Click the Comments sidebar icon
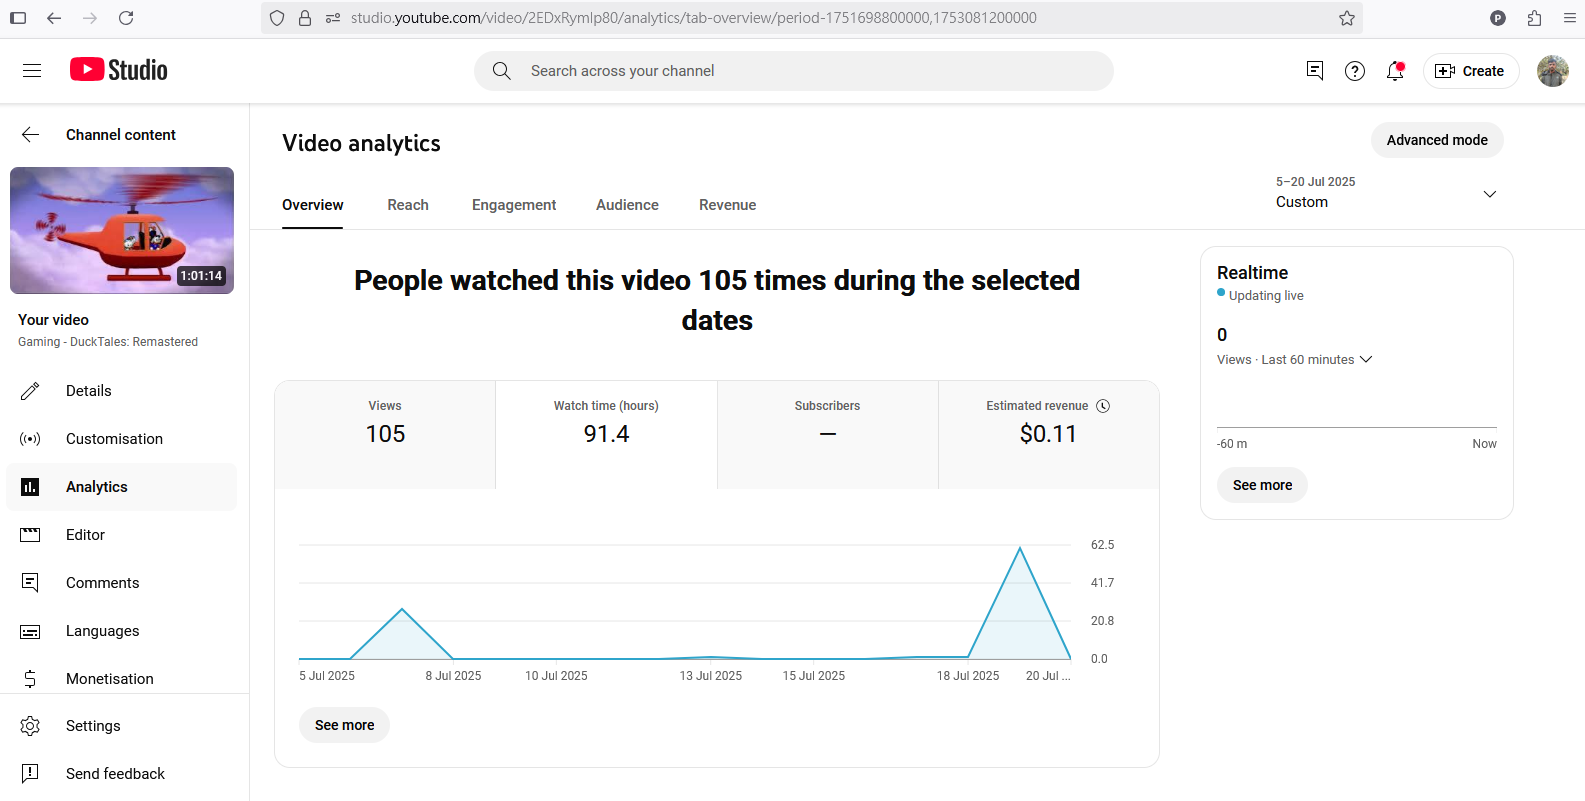 click(x=30, y=583)
